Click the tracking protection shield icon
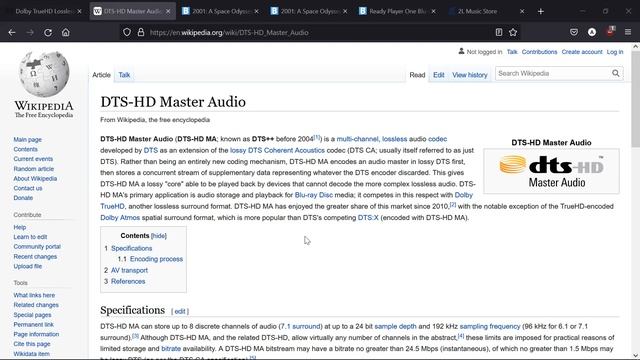Image resolution: width=640 pixels, height=360 pixels. 127,32
